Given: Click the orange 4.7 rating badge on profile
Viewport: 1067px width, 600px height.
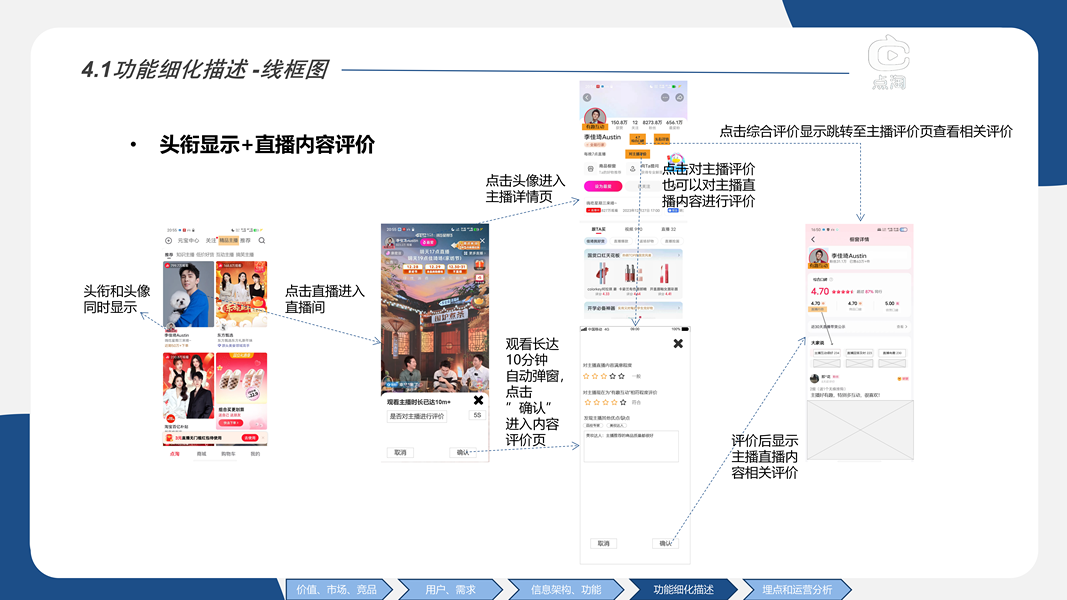Looking at the screenshot, I should (638, 139).
